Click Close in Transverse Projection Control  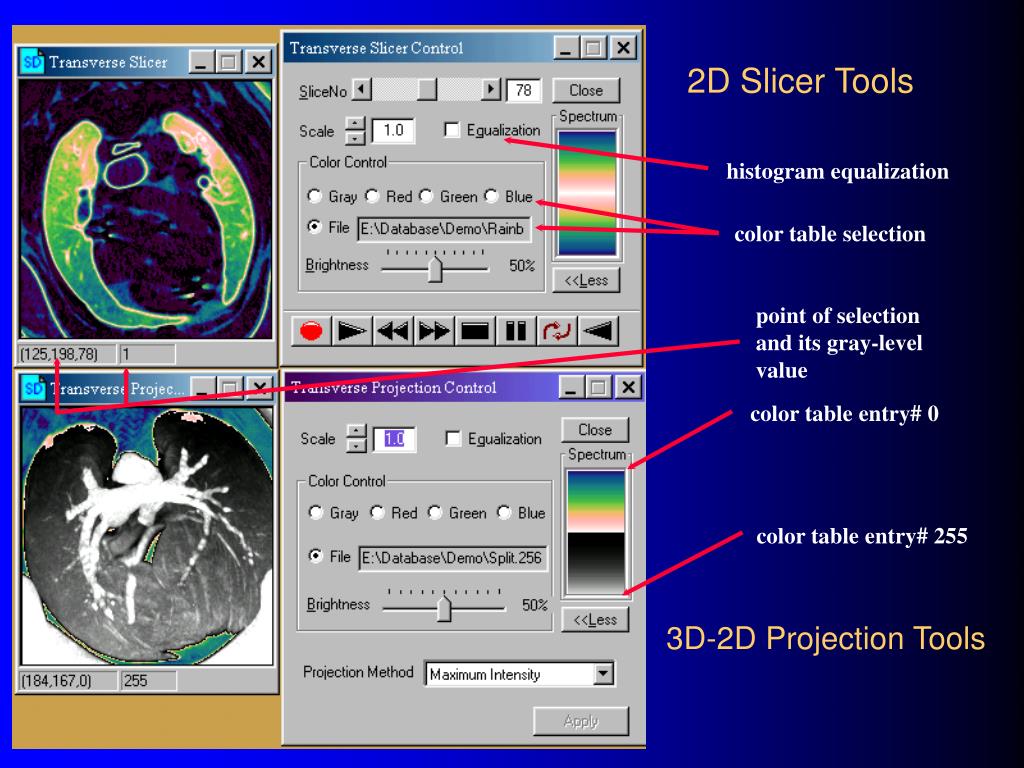595,430
